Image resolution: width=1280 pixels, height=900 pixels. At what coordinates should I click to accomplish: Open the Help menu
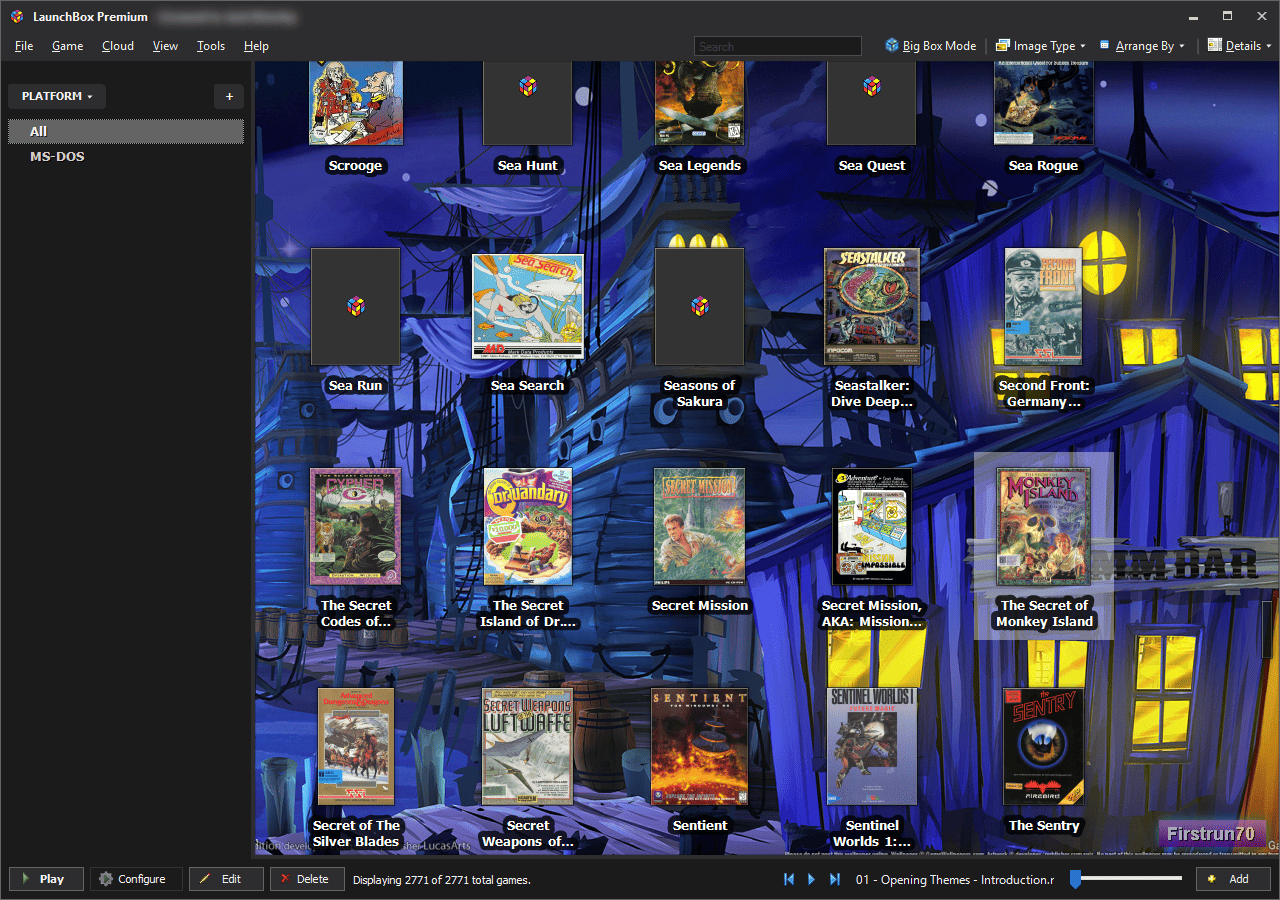click(256, 46)
